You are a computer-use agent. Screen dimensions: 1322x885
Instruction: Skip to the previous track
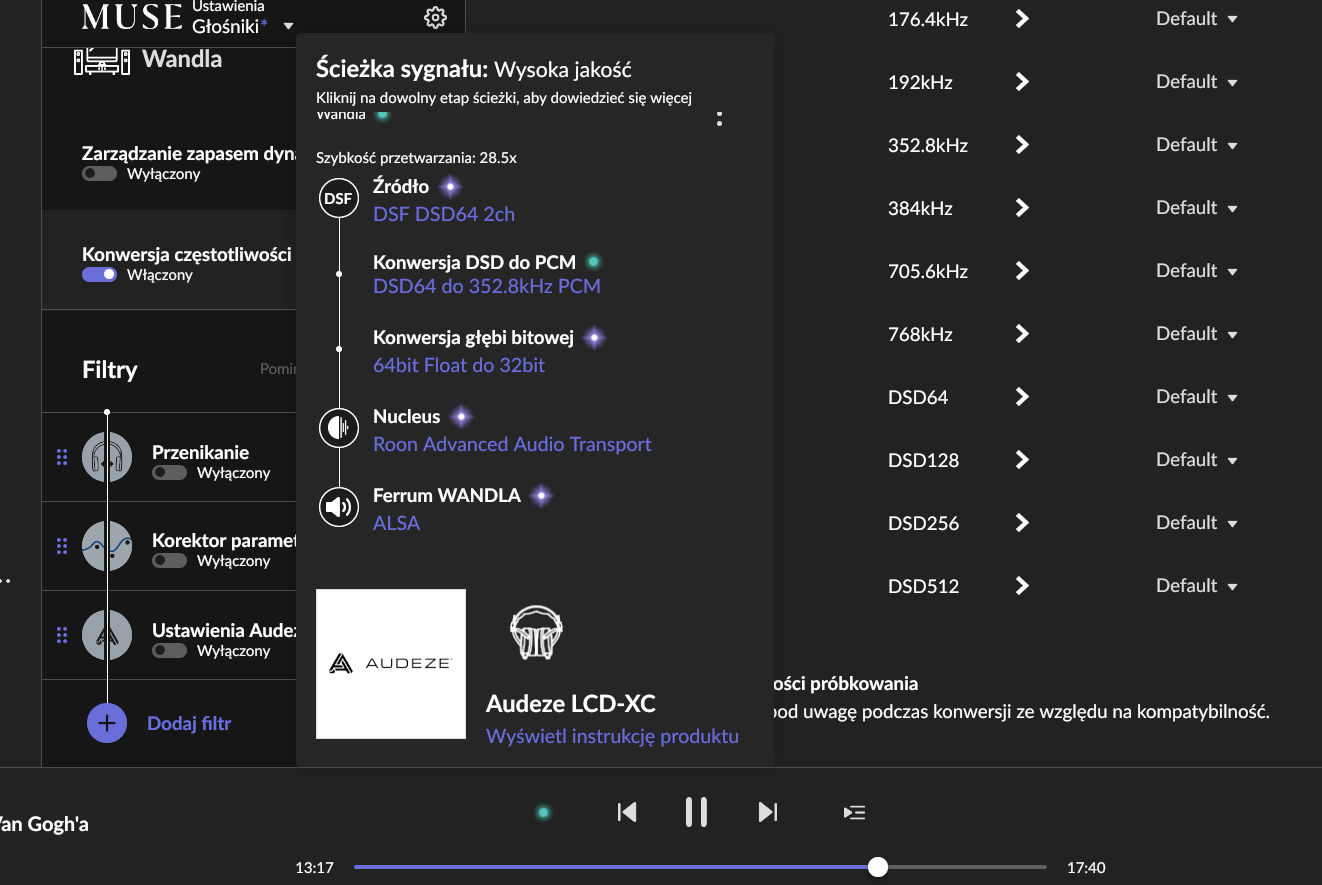627,812
